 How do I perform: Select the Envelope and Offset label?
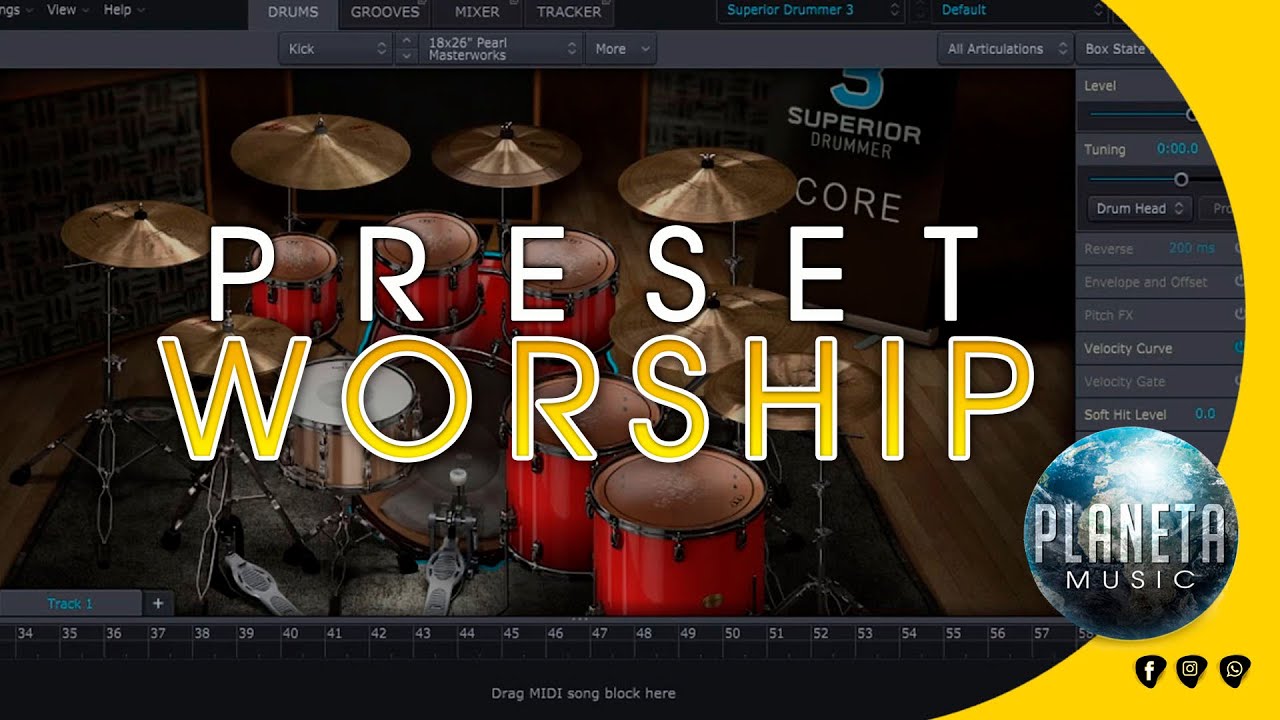1146,282
